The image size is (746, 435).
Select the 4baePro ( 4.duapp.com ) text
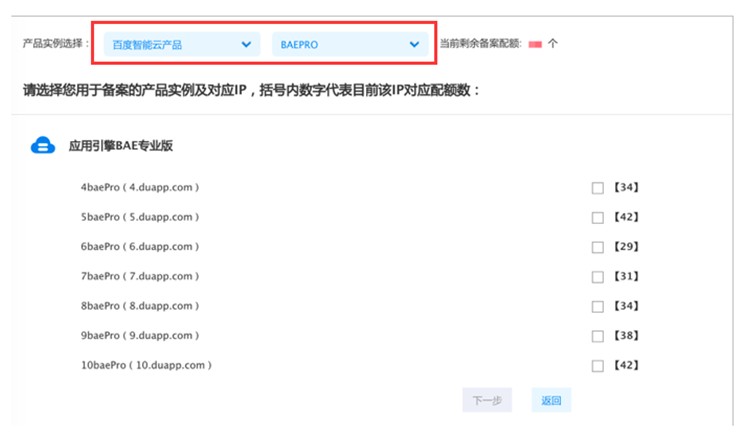click(140, 187)
